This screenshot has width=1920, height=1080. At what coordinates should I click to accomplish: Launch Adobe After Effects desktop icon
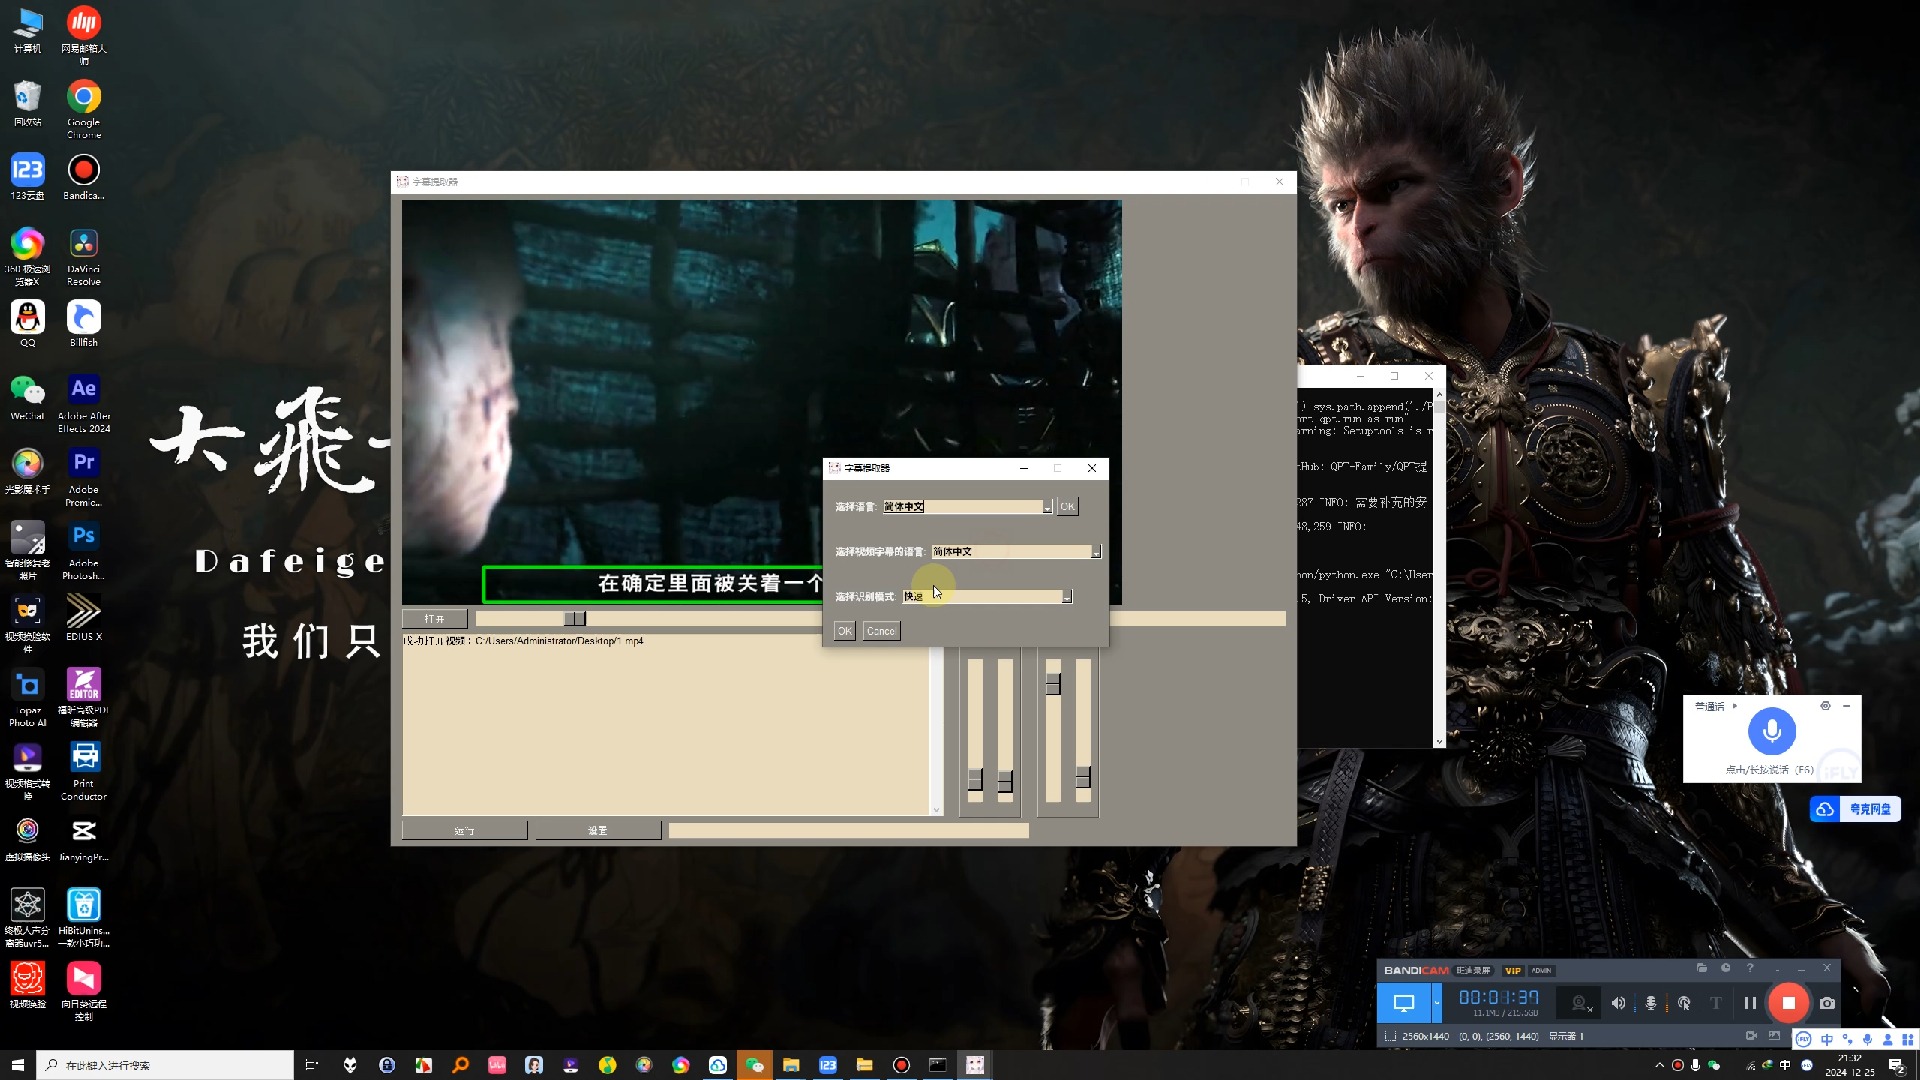84,390
